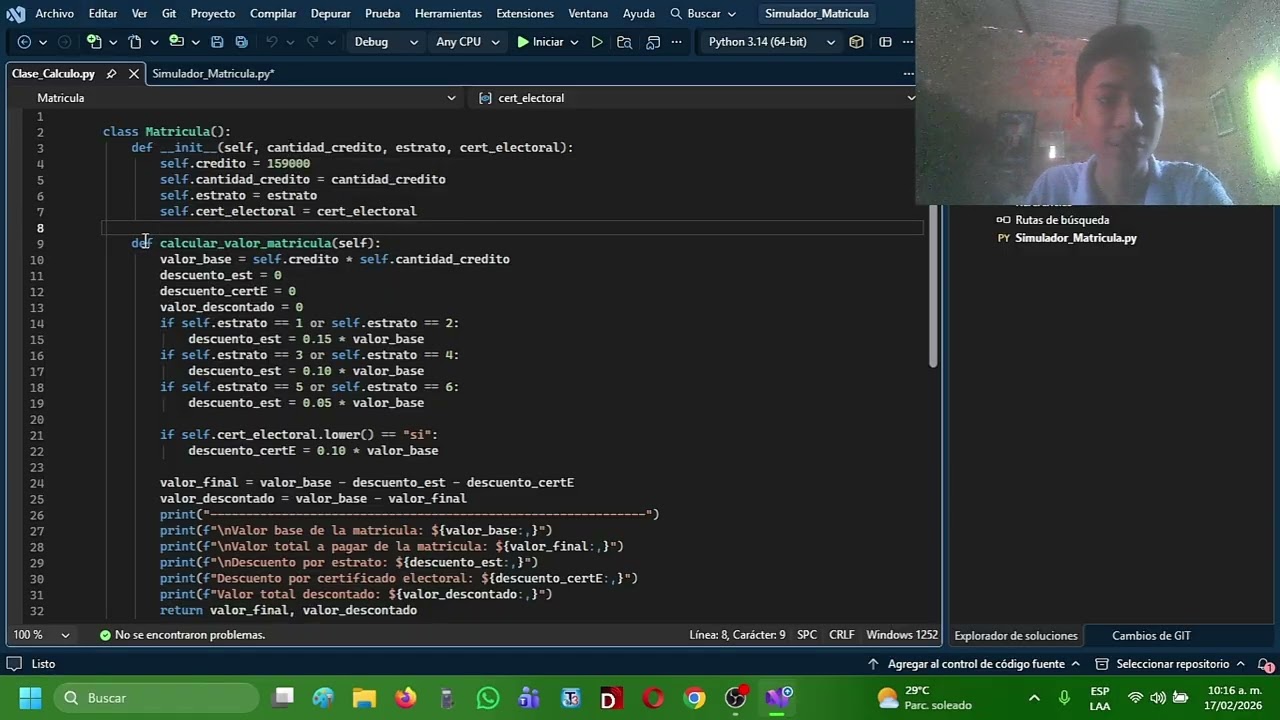Open OBS Studio from the taskbar
This screenshot has width=1280, height=720.
(x=736, y=698)
